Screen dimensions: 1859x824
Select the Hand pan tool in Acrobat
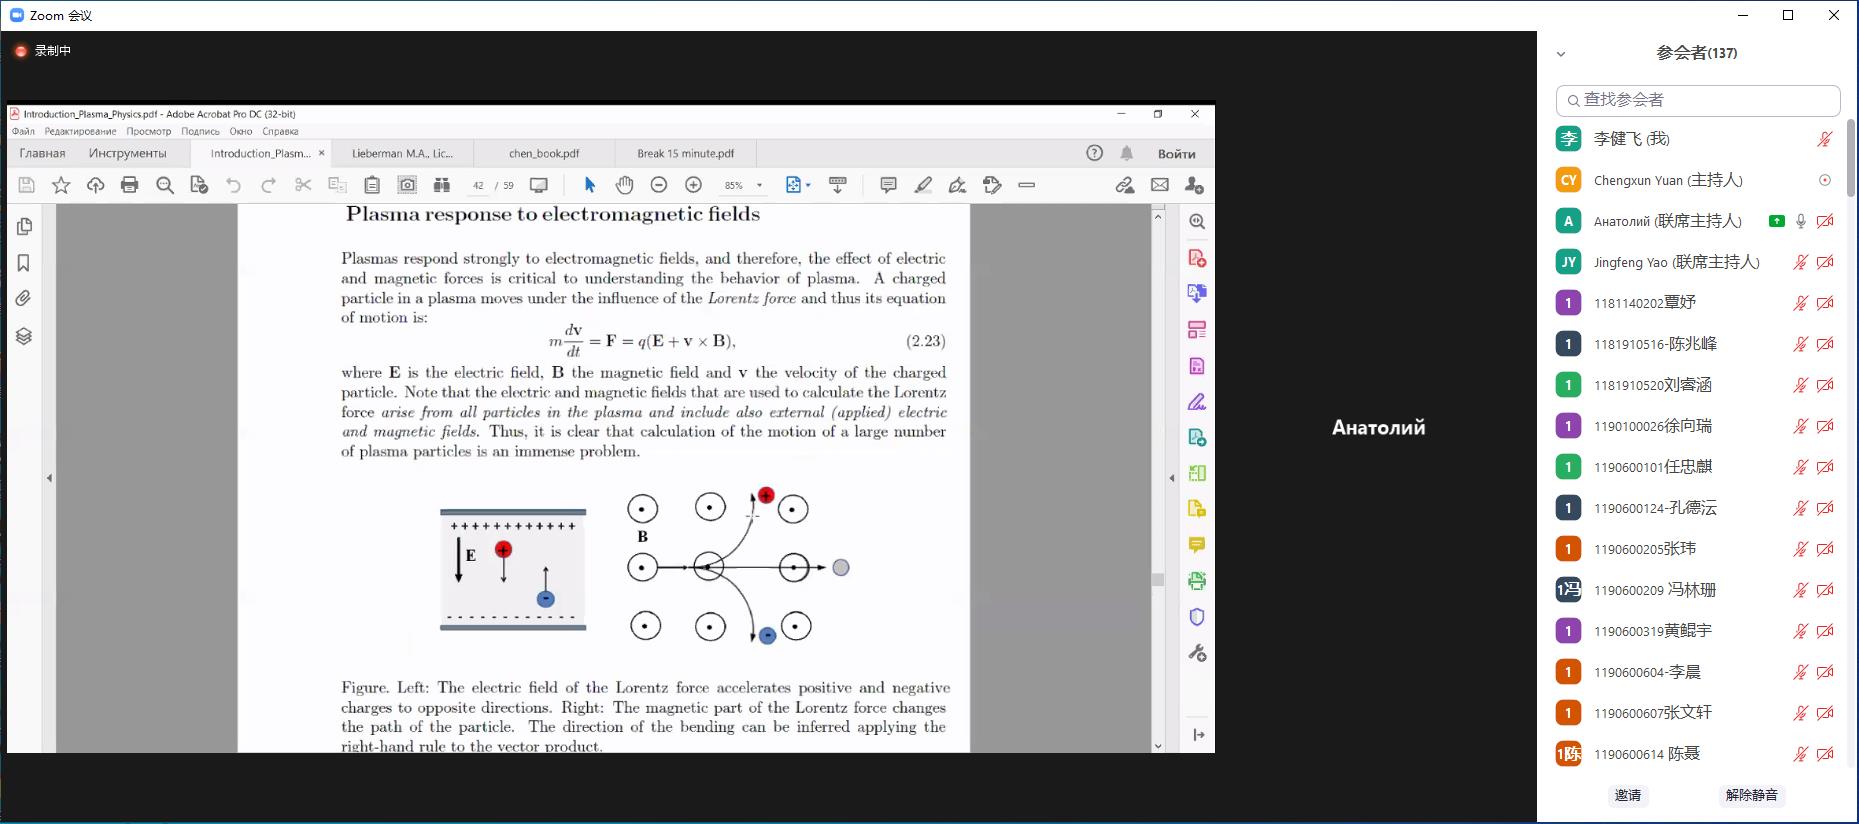[x=624, y=185]
